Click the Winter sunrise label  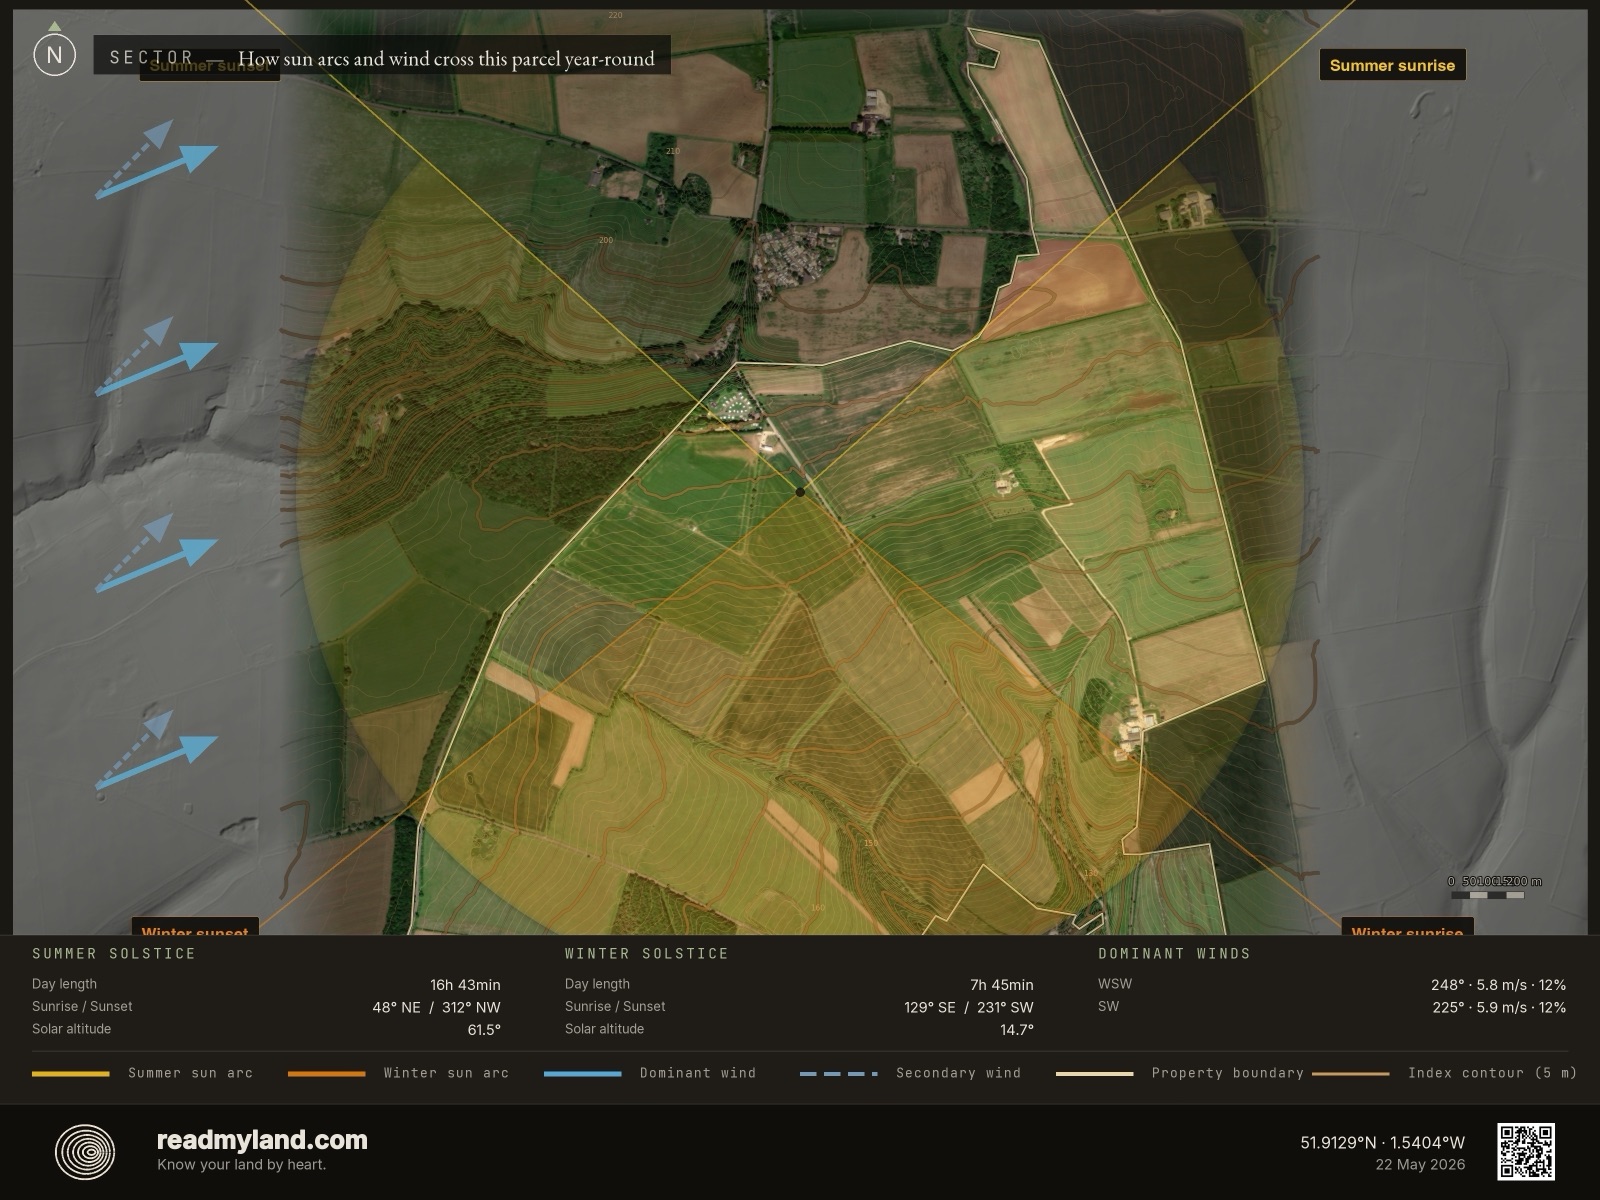pyautogui.click(x=1407, y=927)
